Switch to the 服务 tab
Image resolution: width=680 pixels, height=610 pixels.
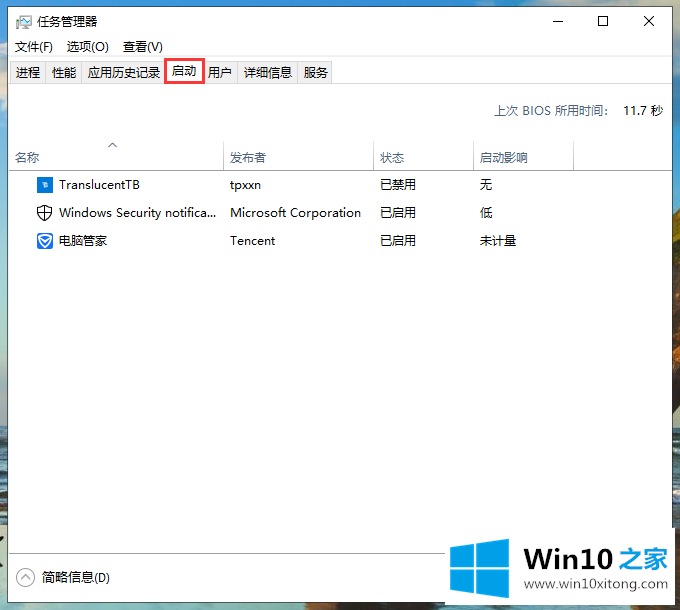click(x=316, y=72)
